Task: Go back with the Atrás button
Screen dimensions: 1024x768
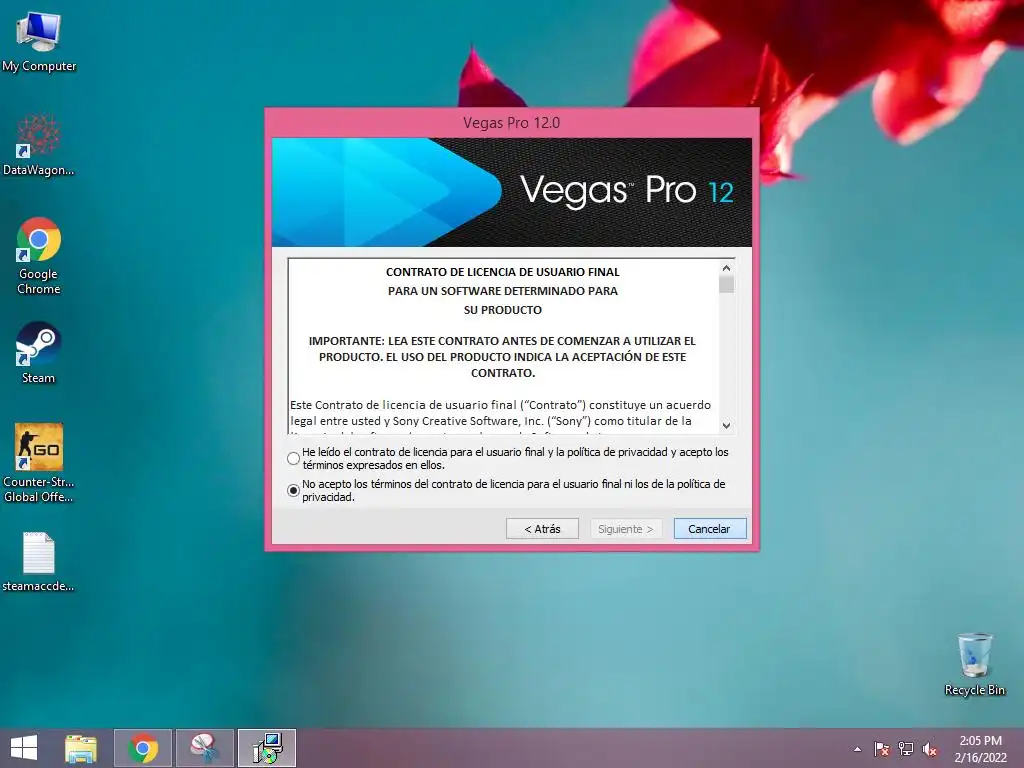Action: pyautogui.click(x=542, y=528)
